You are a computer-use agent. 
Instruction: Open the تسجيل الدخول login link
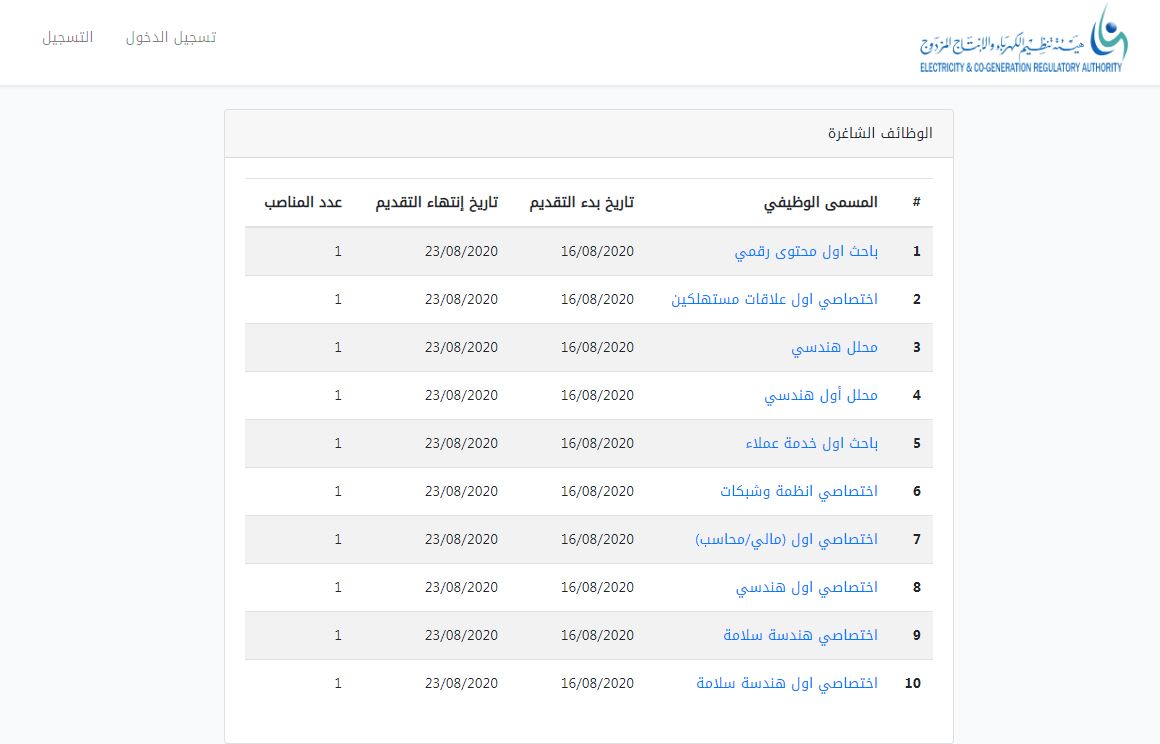[x=171, y=38]
